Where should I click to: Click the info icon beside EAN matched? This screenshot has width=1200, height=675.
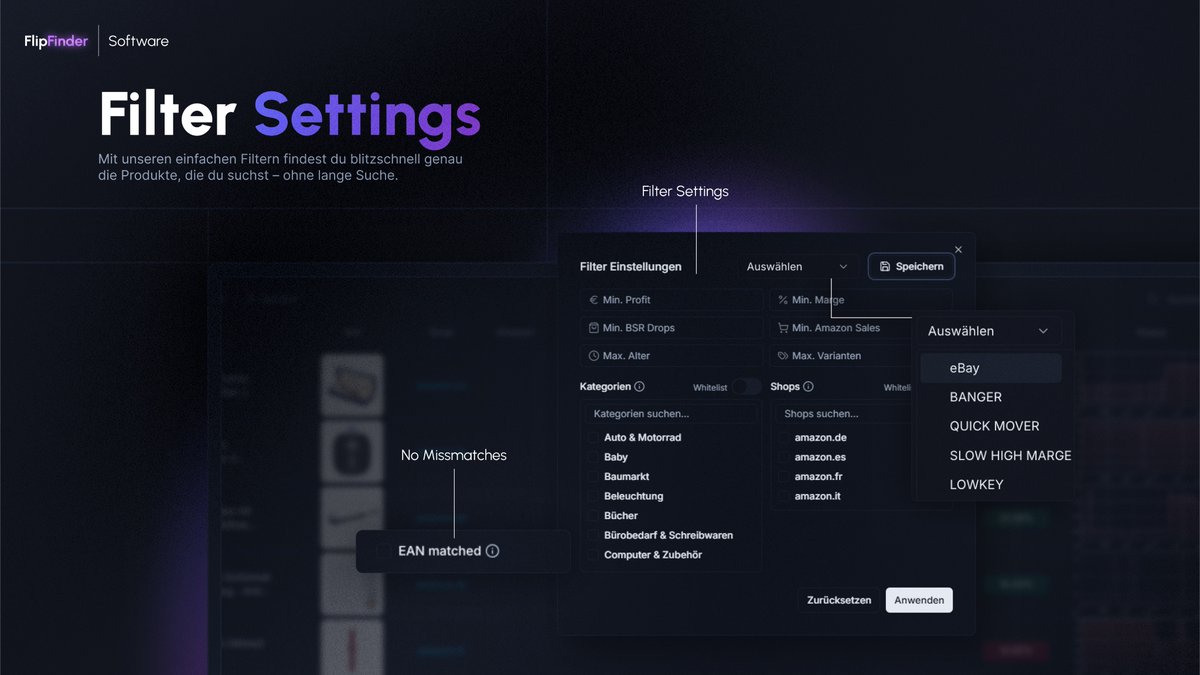point(492,551)
